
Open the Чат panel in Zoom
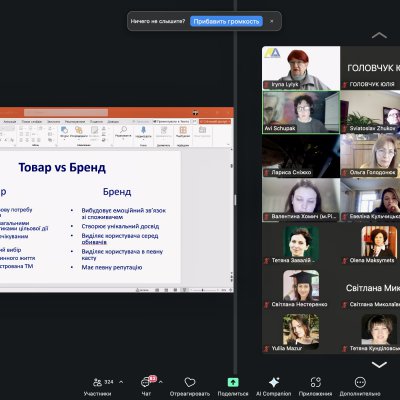click(146, 387)
